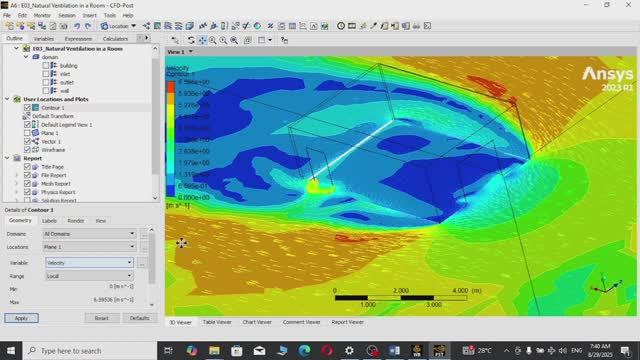Click the selection mode arrow in viewer toolbar
640x360 pixels.
click(175, 40)
